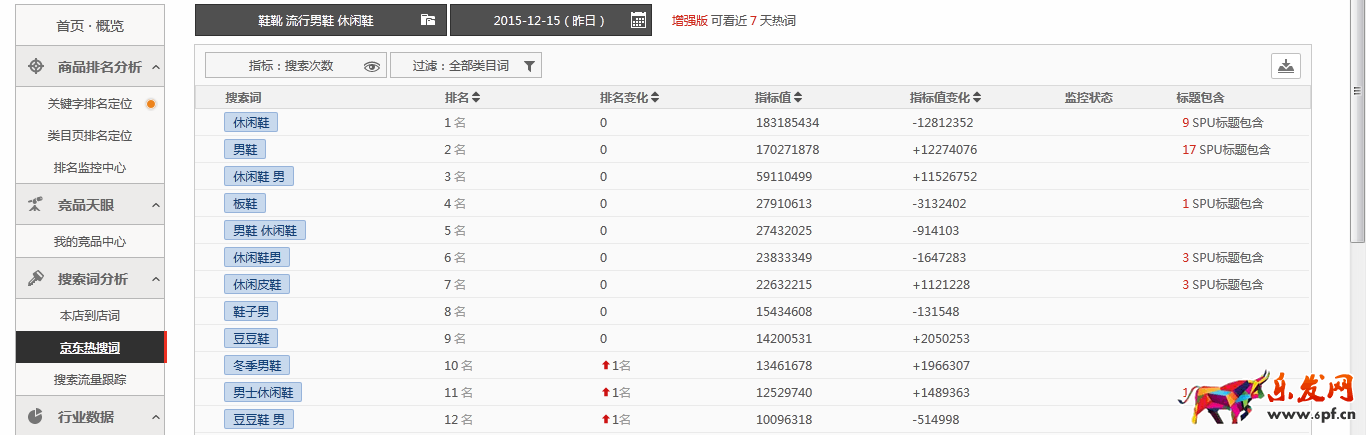1366x435 pixels.
Task: Click the 搜索词分析 section icon
Action: coord(35,279)
